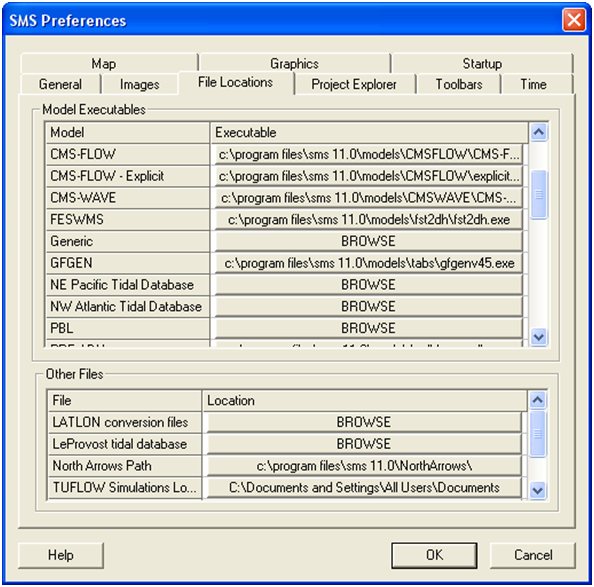This screenshot has height=587, width=594.
Task: Click the North Arrows Path location button
Action: 364,466
